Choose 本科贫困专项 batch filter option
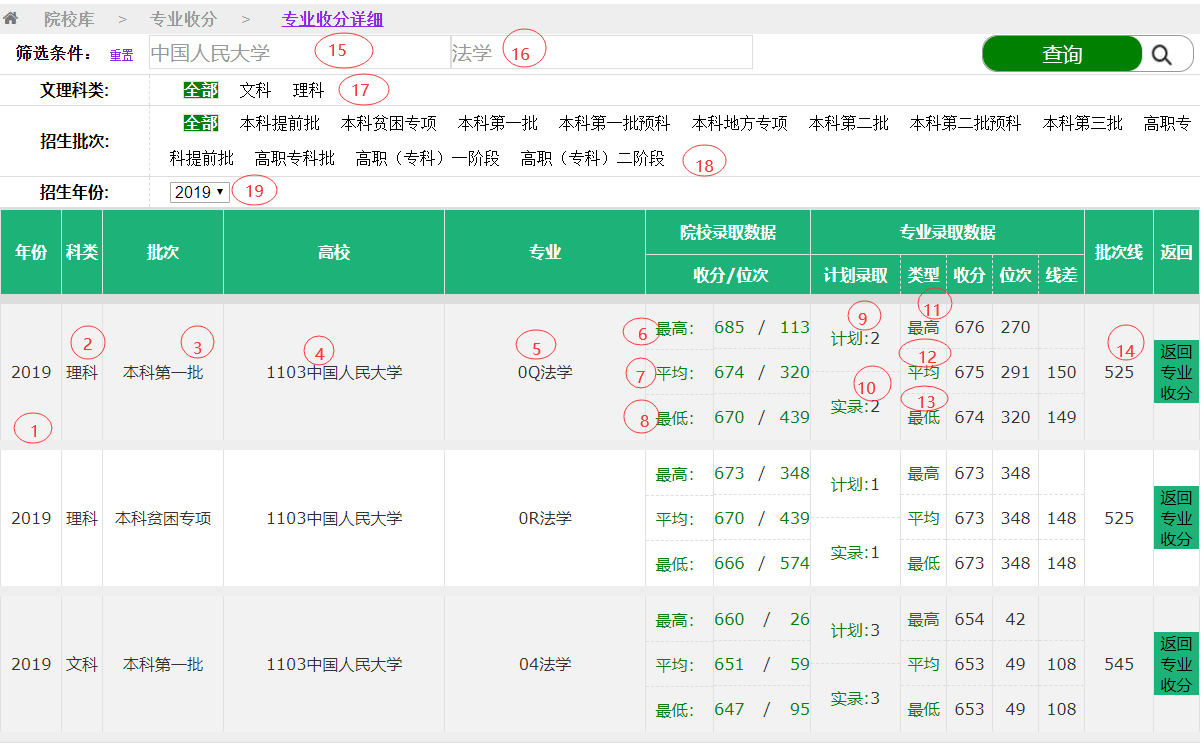This screenshot has width=1201, height=744. tap(388, 123)
